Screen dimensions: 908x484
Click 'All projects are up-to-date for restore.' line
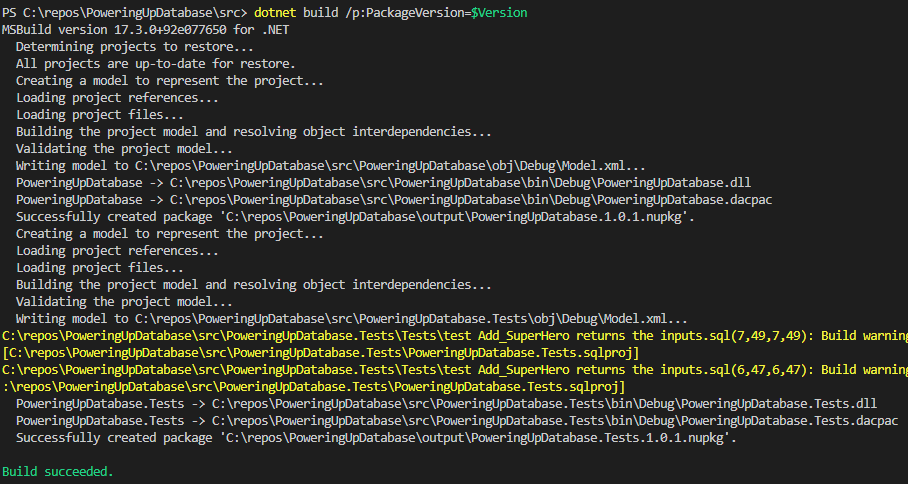(156, 64)
